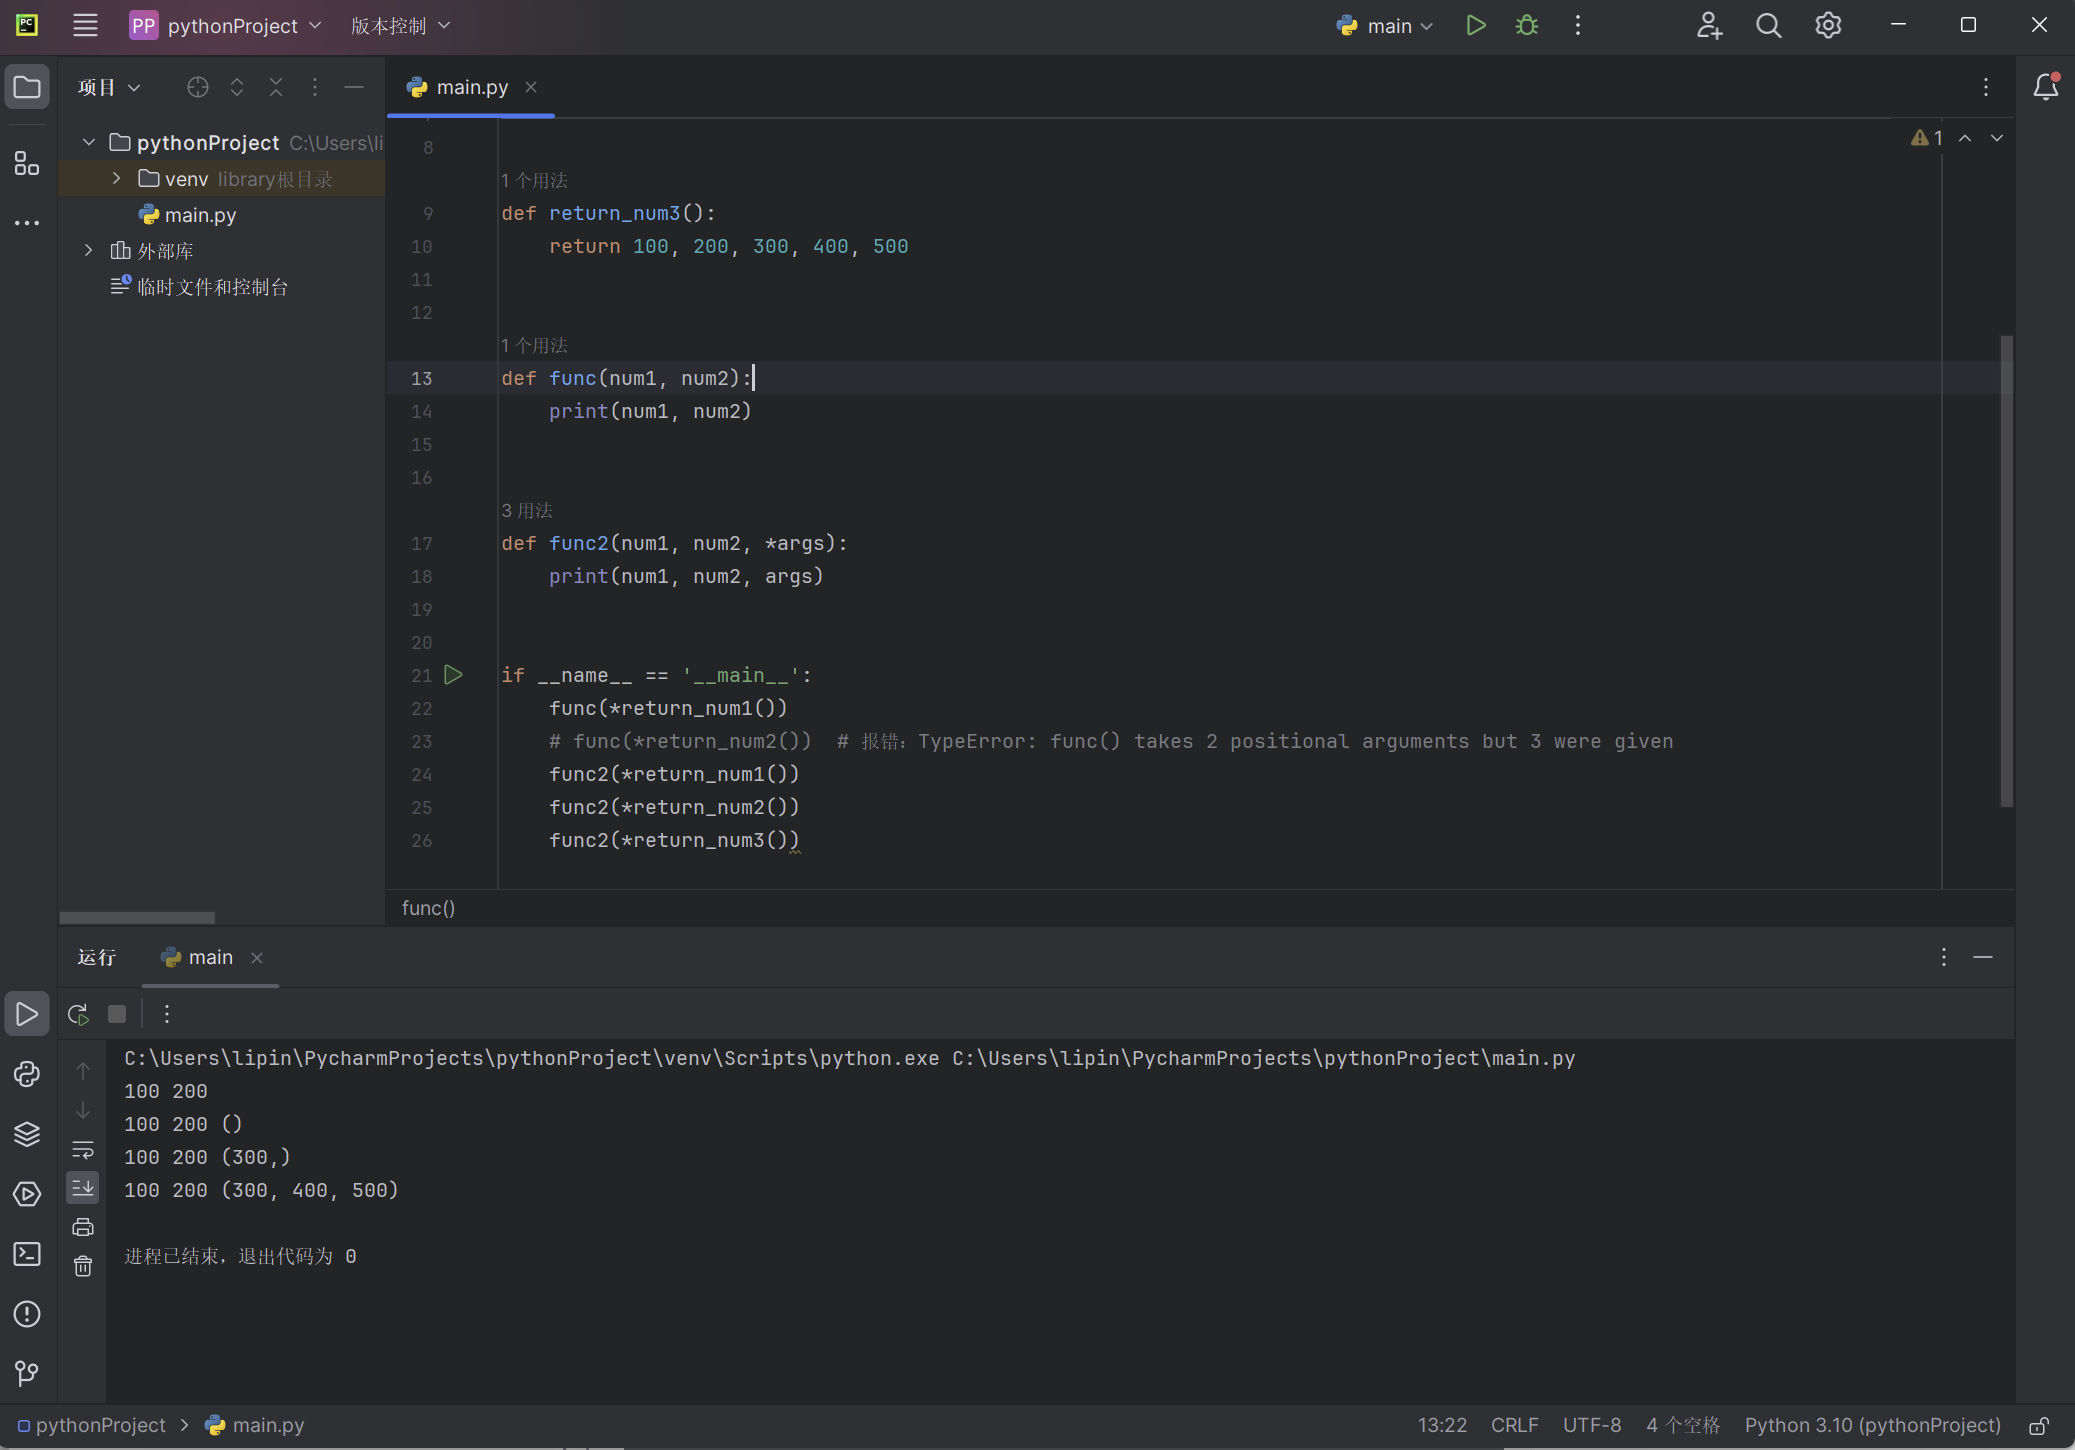Start debugging the main configuration

pyautogui.click(x=1527, y=26)
